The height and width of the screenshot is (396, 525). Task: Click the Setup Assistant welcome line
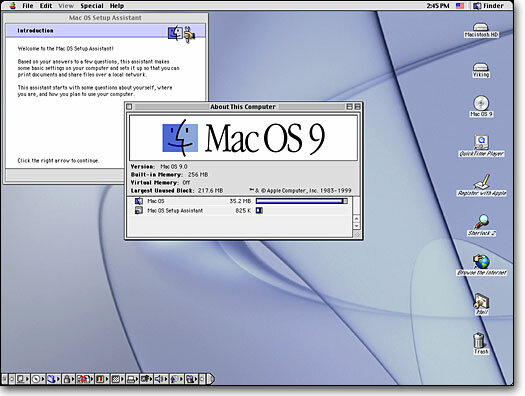(66, 49)
